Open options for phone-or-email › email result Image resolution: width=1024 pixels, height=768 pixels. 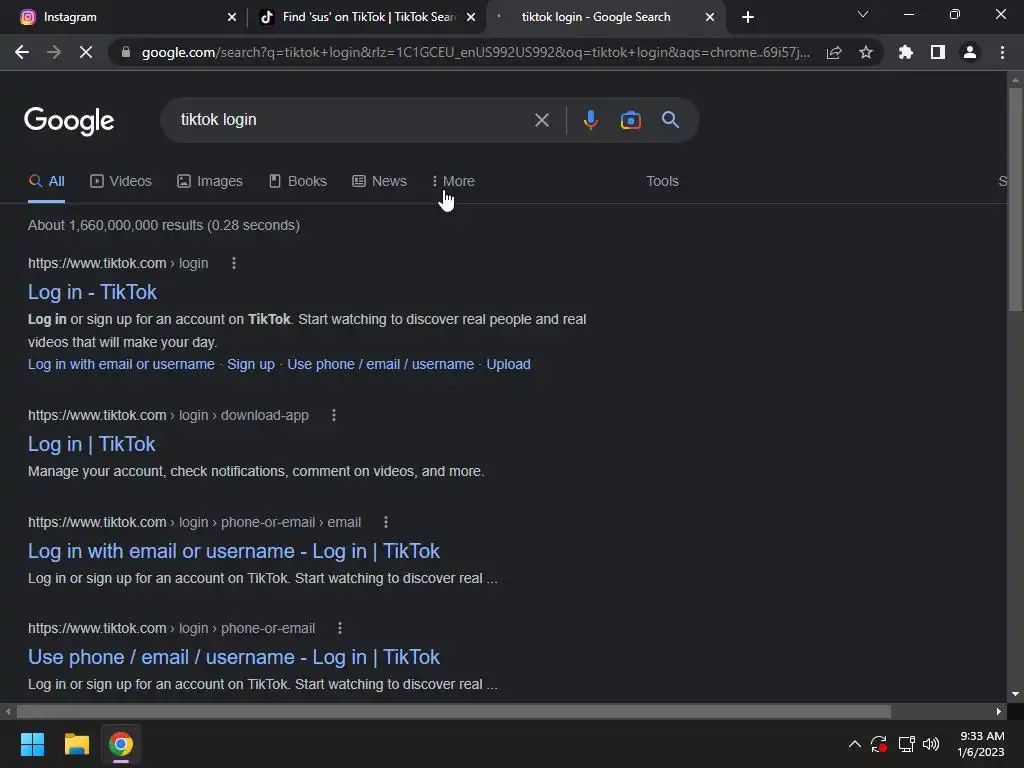tap(386, 522)
